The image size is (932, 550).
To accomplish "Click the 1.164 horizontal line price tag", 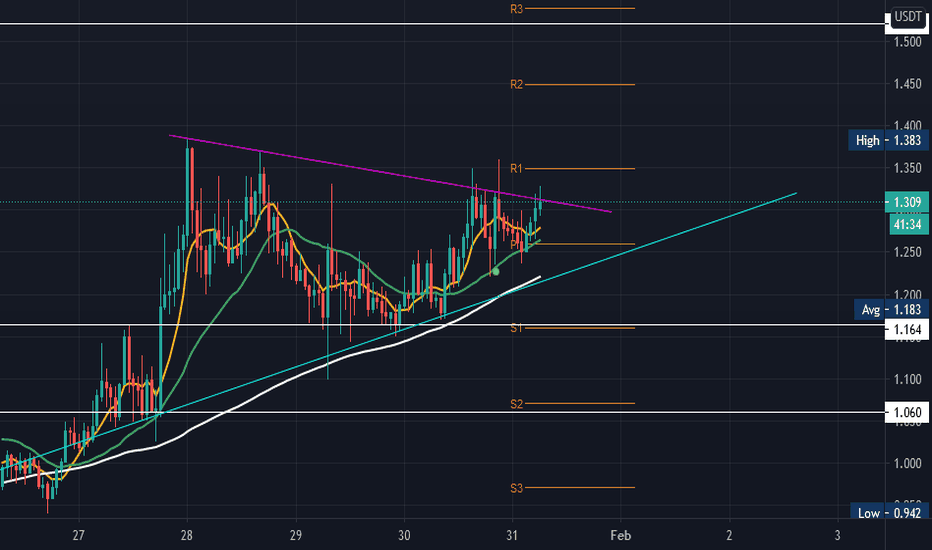I will [906, 329].
